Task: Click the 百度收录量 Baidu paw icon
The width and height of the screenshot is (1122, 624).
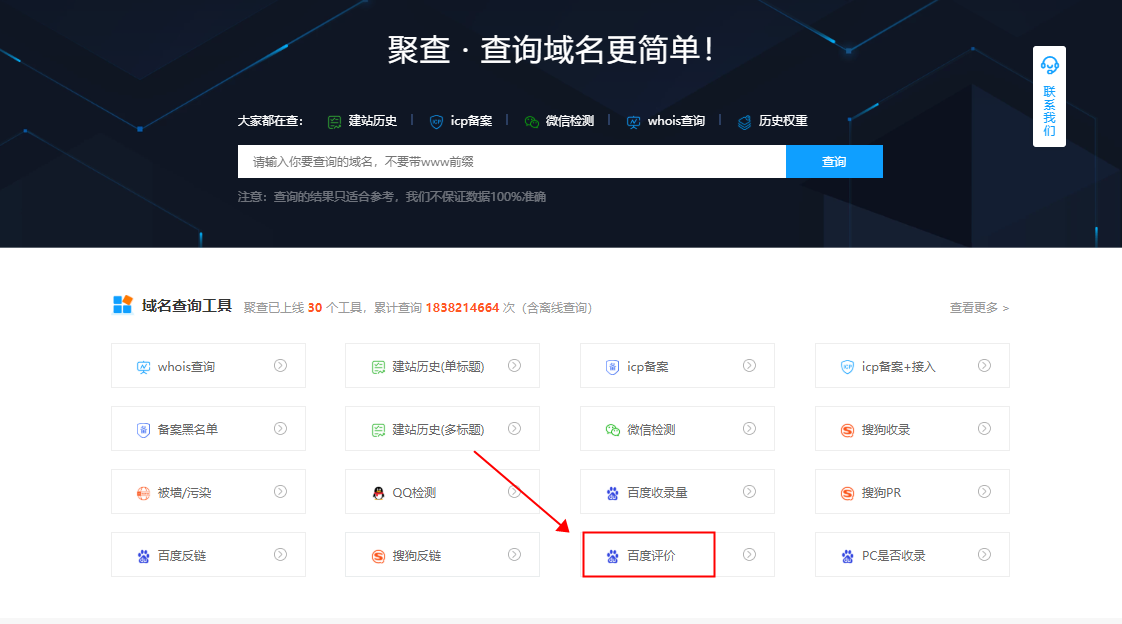Action: 612,491
